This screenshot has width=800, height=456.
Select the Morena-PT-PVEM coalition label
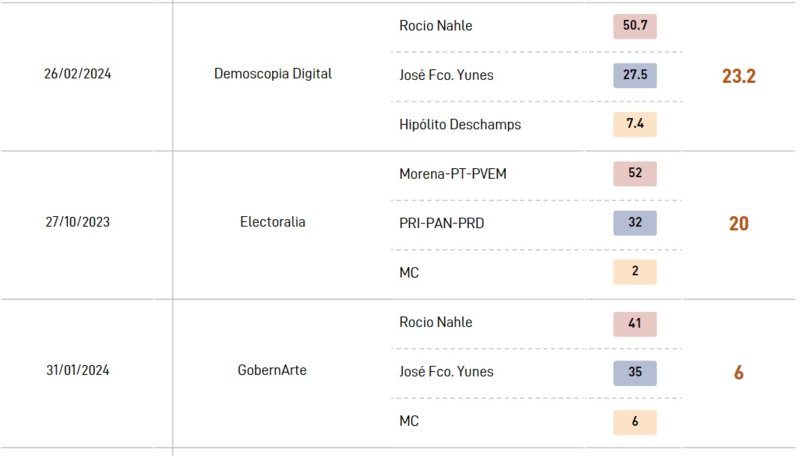(453, 174)
